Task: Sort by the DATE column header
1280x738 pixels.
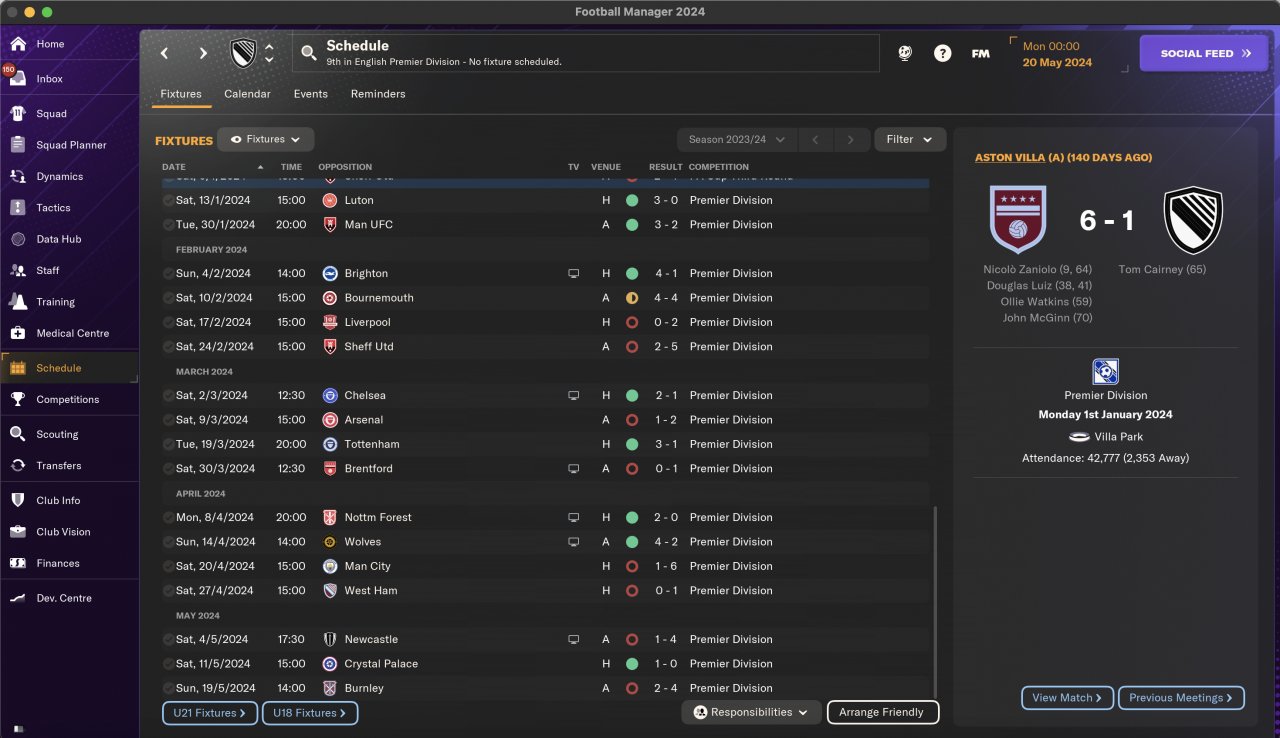Action: [174, 167]
